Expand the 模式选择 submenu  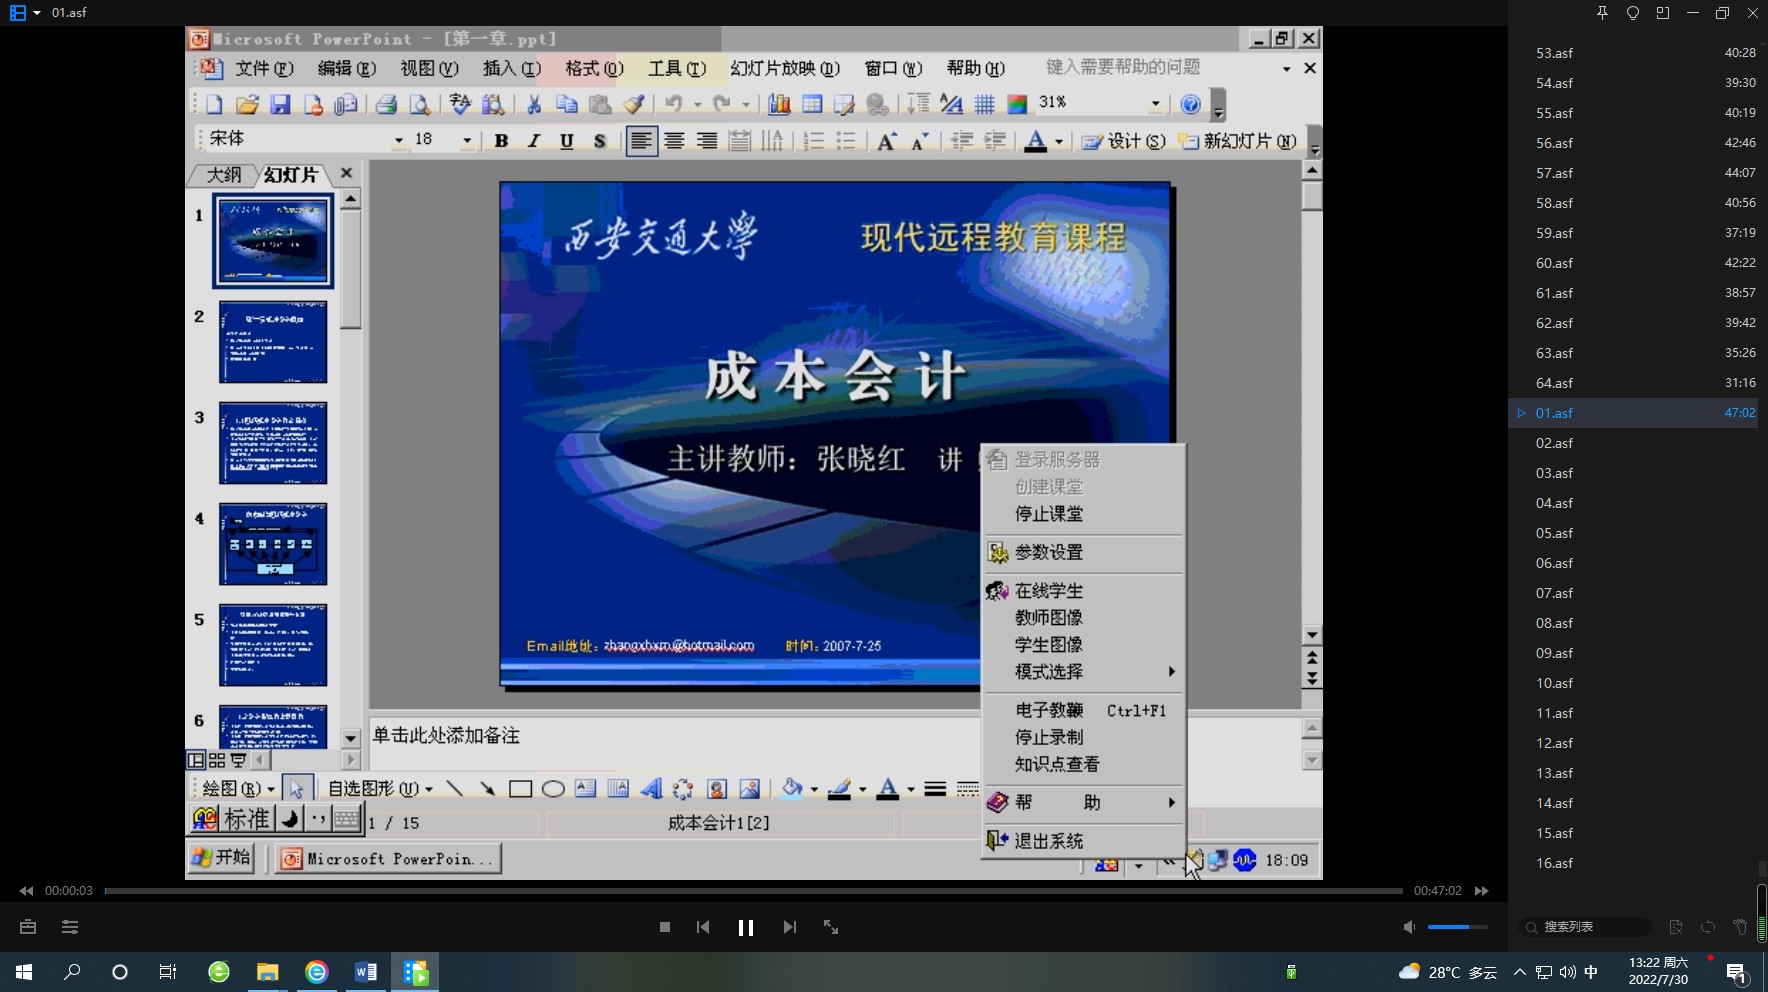point(1084,672)
